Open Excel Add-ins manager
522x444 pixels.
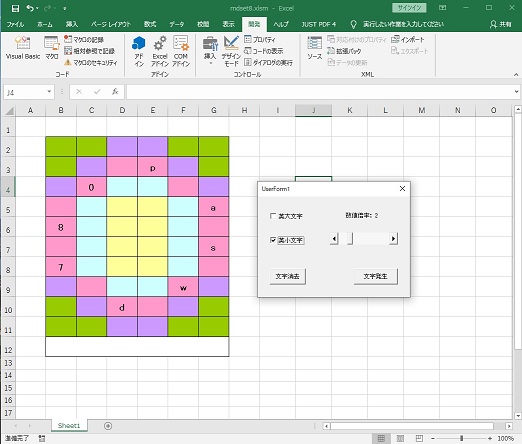click(x=160, y=51)
